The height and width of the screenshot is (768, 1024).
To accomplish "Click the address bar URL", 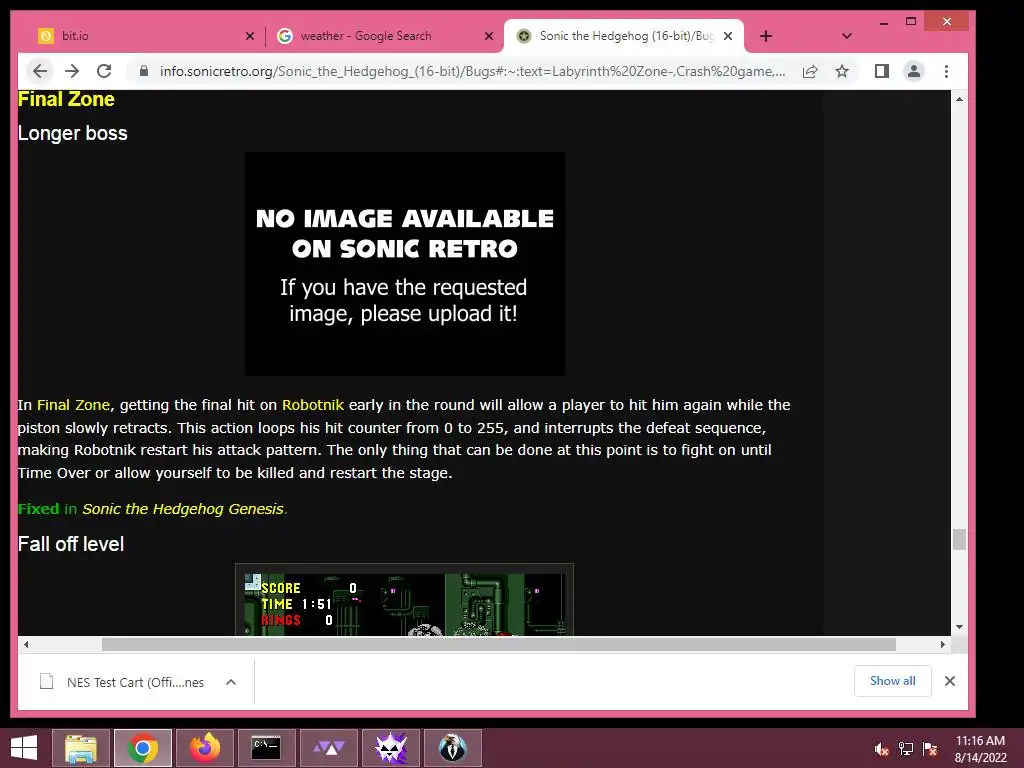I will [472, 71].
